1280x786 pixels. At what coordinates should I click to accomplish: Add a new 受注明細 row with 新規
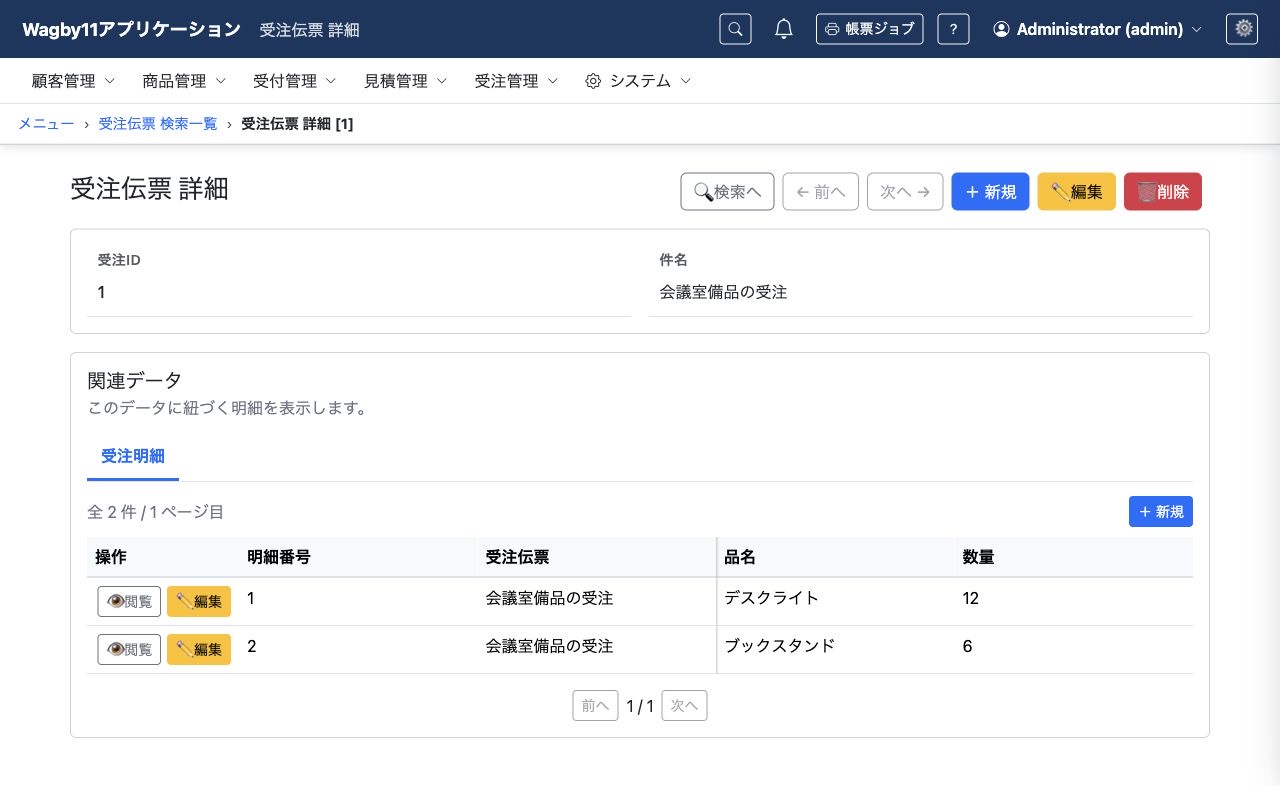(1161, 512)
